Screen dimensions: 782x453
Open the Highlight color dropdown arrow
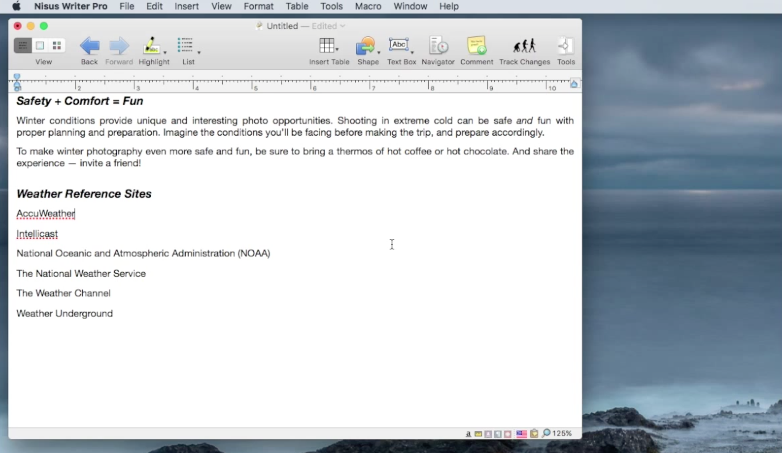click(x=165, y=52)
